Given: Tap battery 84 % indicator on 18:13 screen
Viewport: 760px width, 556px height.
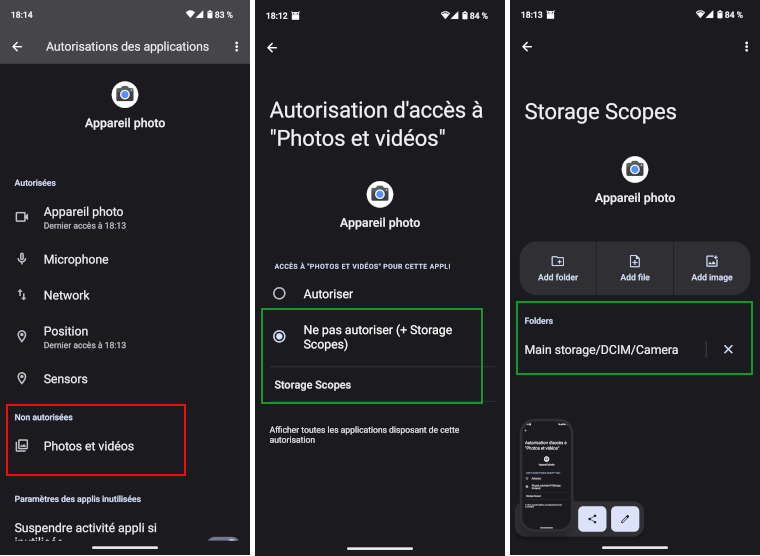Looking at the screenshot, I should tap(729, 15).
